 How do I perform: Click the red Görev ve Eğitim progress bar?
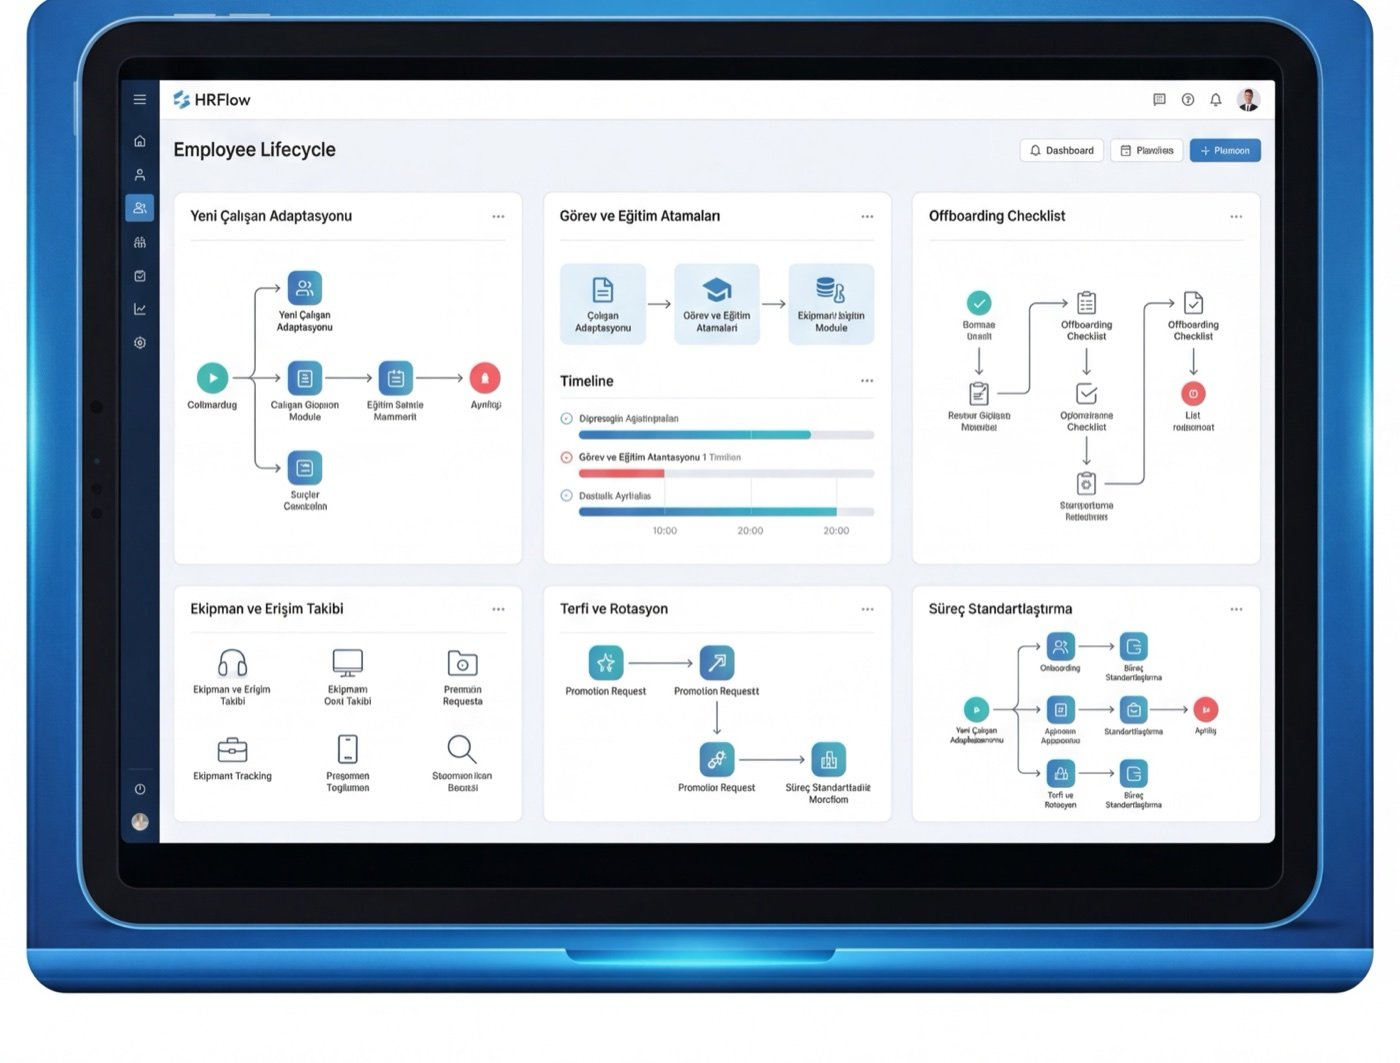click(726, 473)
